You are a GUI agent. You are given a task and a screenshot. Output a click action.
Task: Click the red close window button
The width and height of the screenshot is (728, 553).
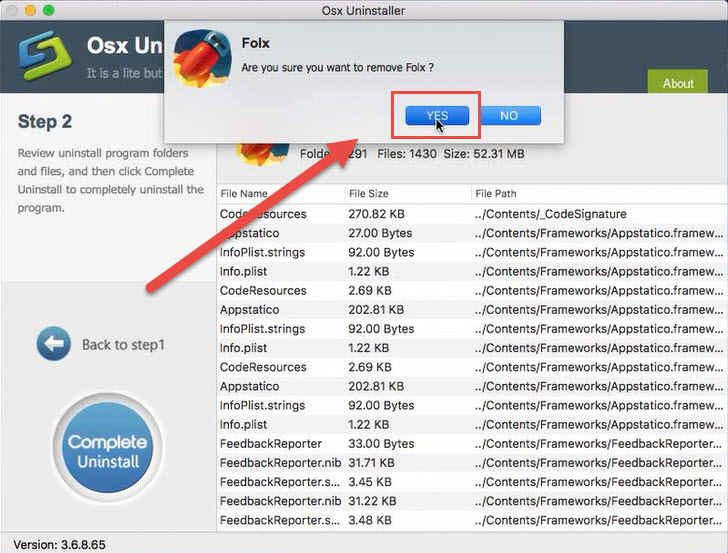(13, 11)
